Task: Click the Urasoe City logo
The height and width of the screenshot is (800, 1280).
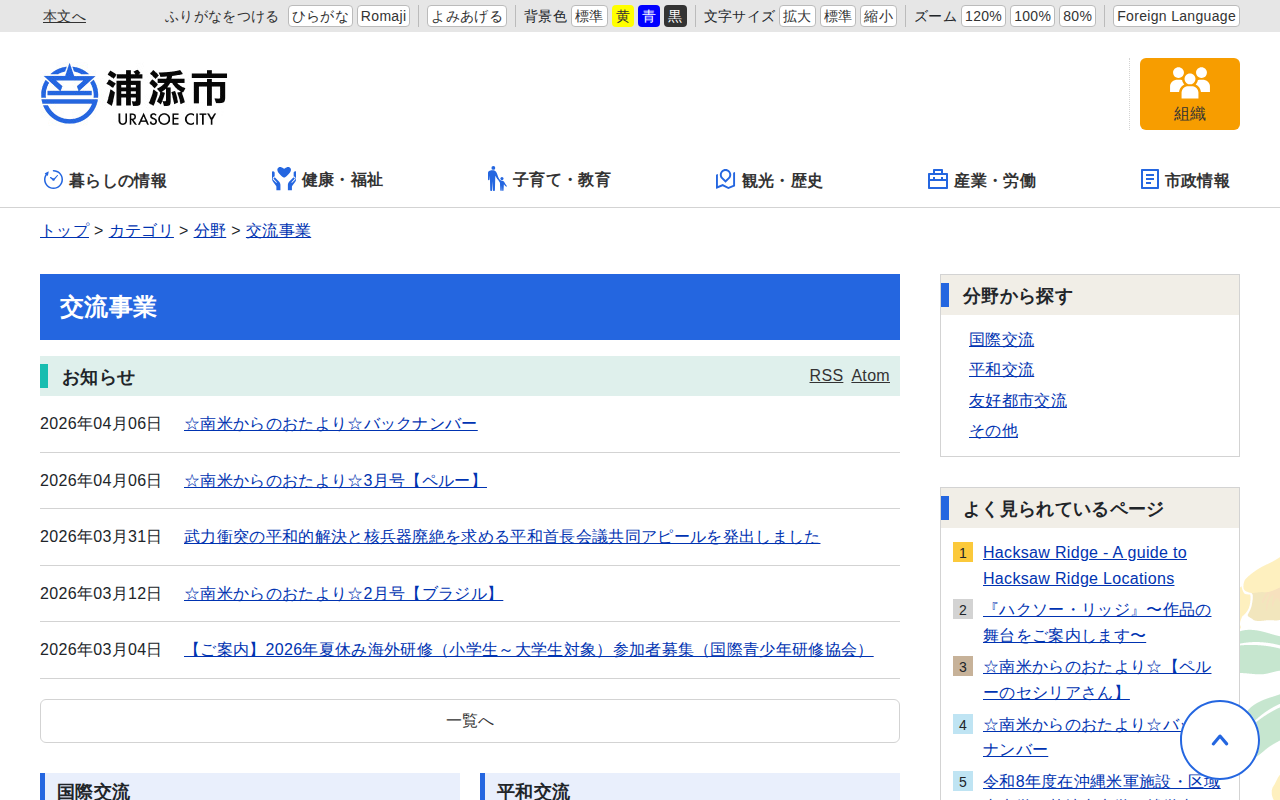Action: tap(134, 94)
